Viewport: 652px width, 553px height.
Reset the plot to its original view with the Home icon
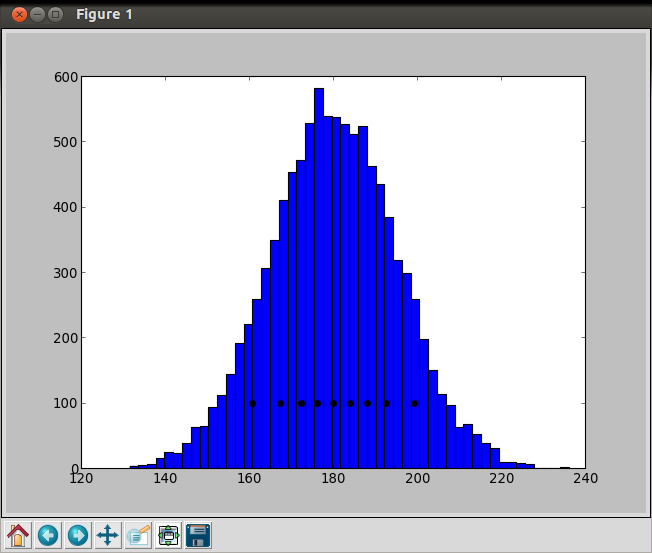pos(18,535)
